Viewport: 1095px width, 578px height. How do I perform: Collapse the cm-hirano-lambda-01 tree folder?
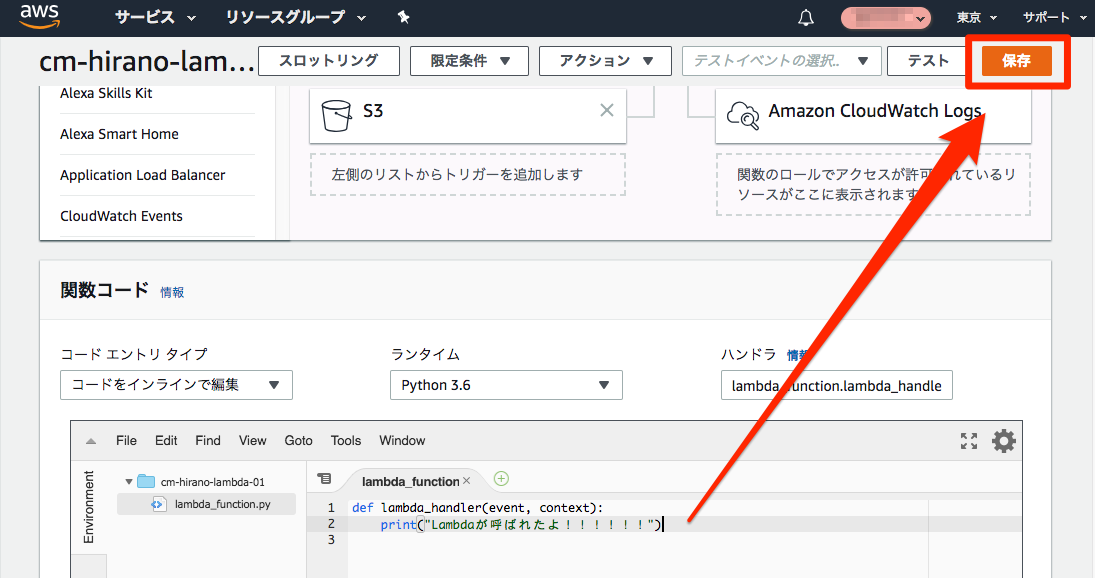128,482
